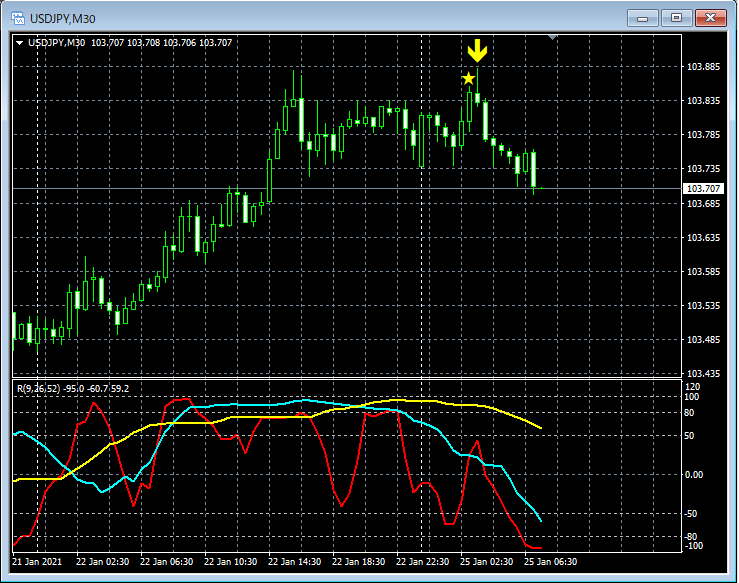The image size is (739, 583).
Task: Open the chart dropdown triangle beside USDJPY,M30
Action: pos(19,43)
